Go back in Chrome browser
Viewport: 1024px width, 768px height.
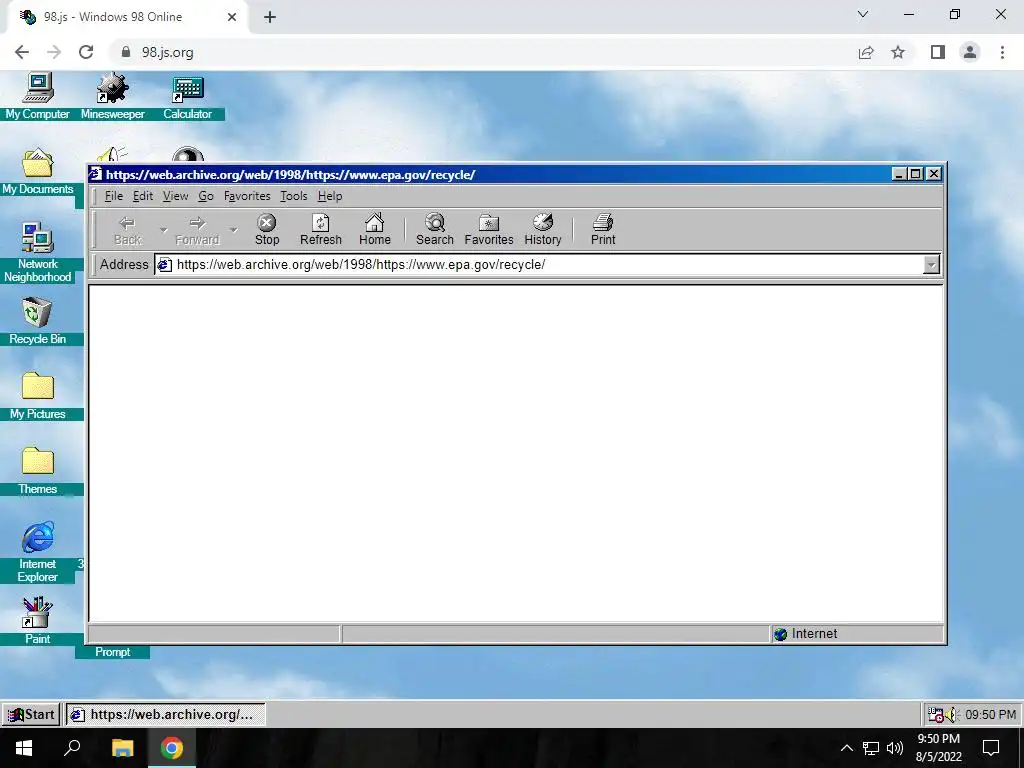22,52
